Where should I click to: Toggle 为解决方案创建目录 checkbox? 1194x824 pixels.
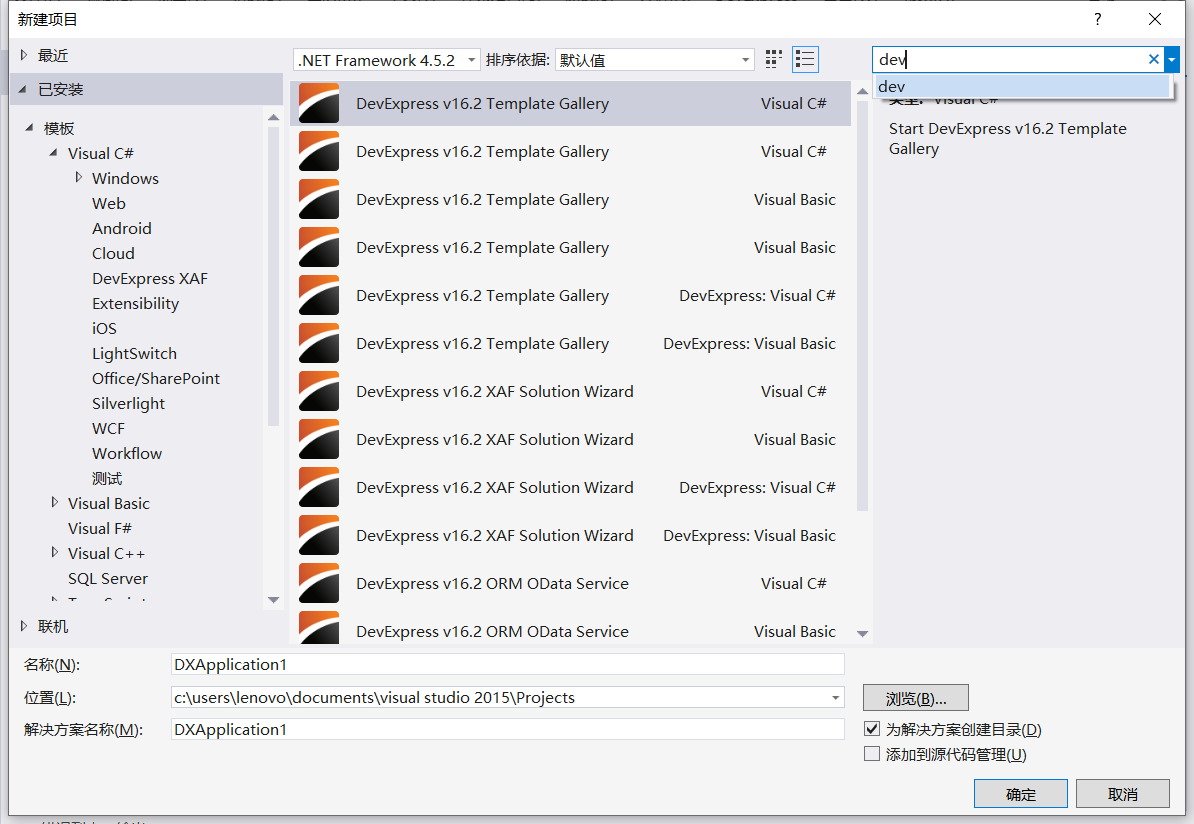(x=872, y=729)
